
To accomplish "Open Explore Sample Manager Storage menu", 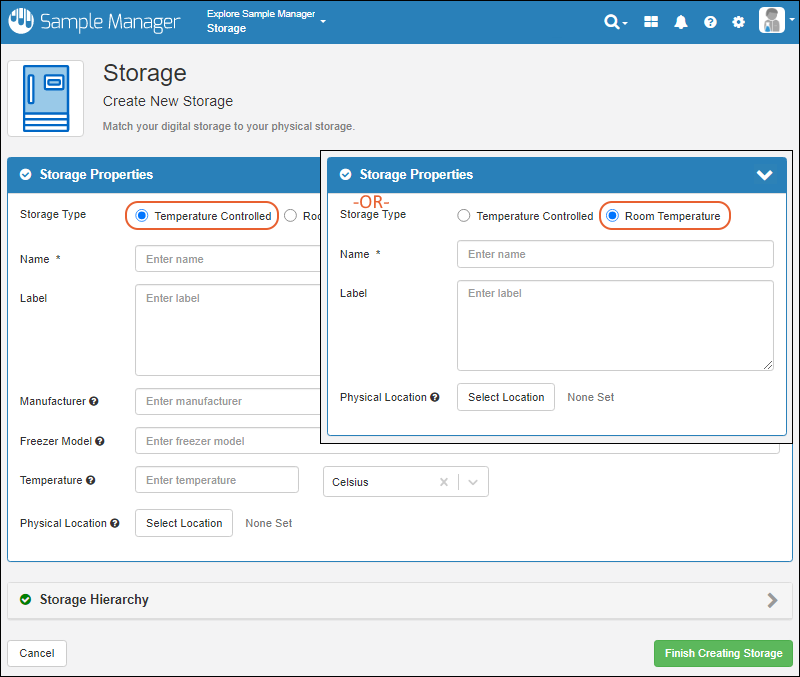I will (266, 21).
